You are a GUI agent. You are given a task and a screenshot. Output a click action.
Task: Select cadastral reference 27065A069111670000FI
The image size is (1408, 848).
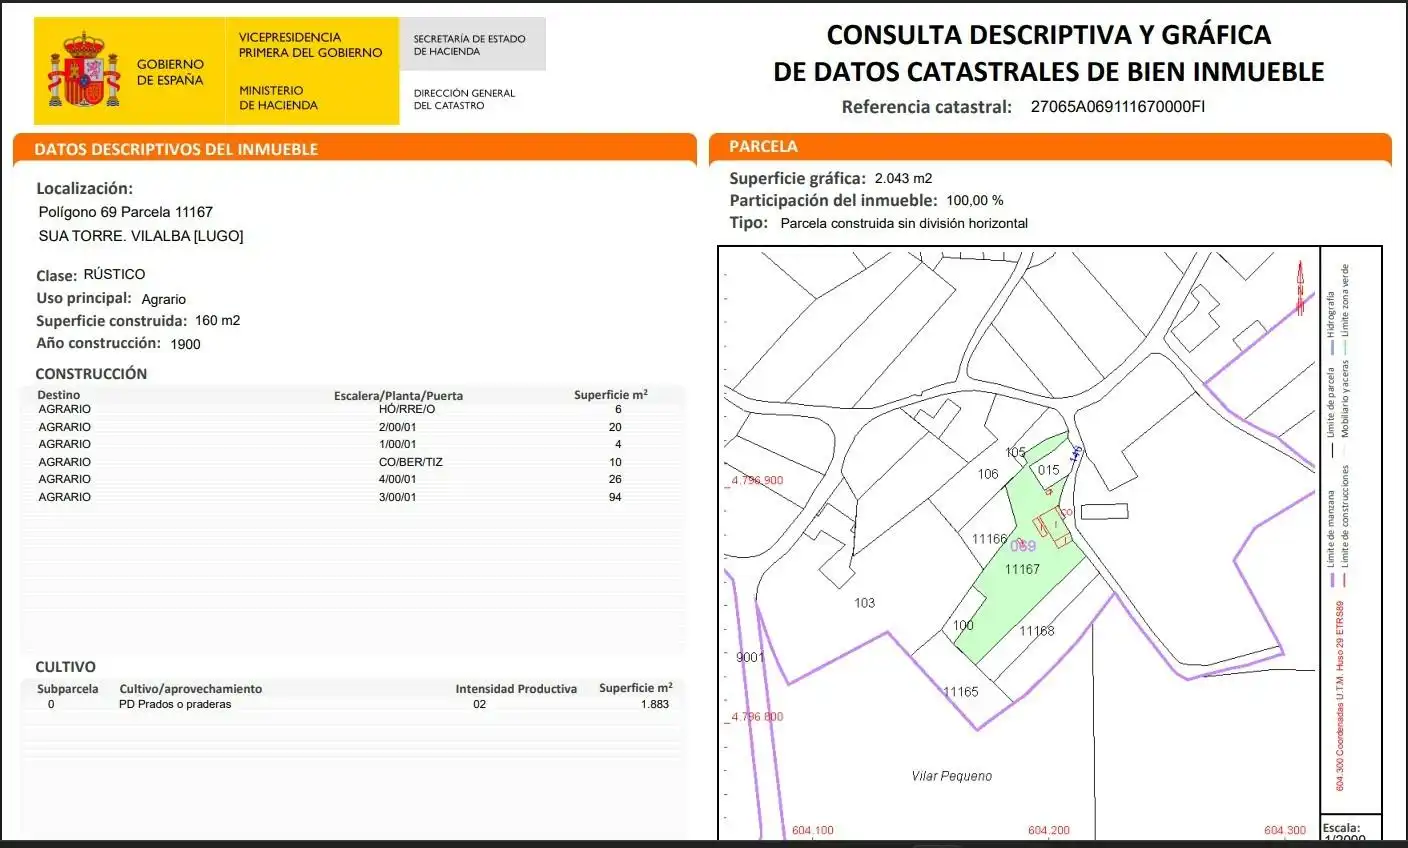click(x=1117, y=106)
